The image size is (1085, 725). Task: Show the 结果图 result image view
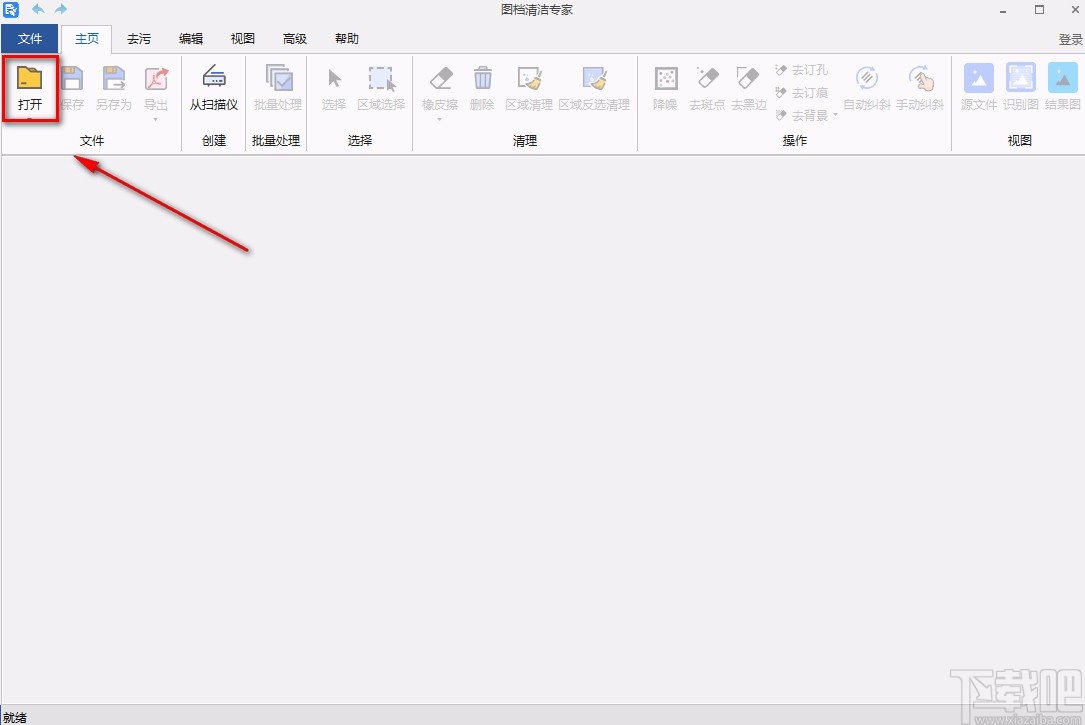coord(1062,79)
